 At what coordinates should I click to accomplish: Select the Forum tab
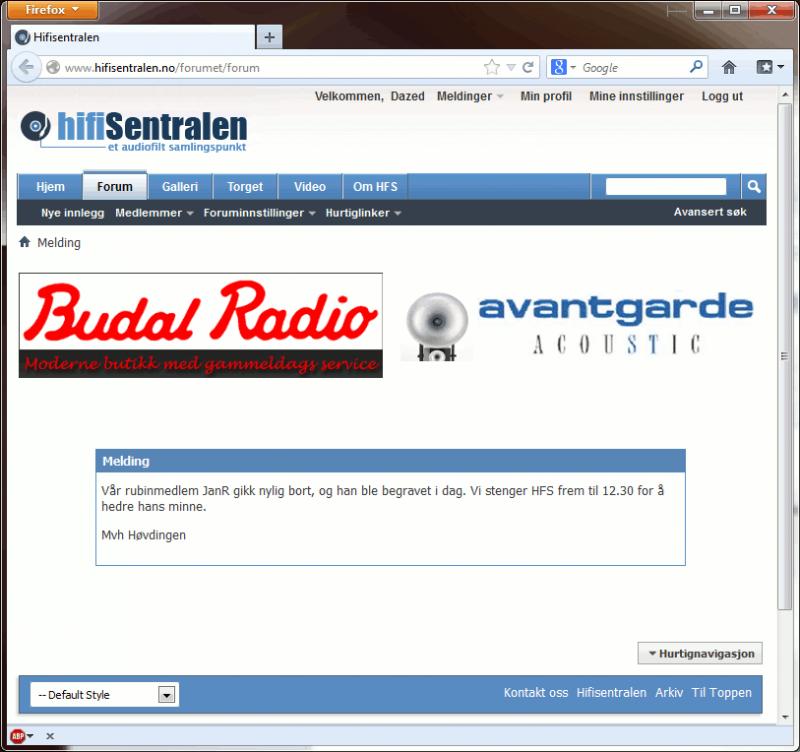click(x=115, y=186)
